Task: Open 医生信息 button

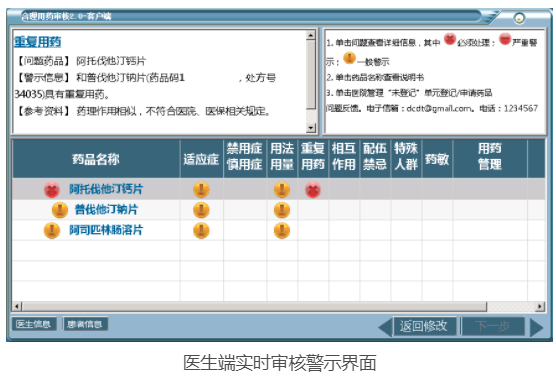Action: click(x=34, y=324)
